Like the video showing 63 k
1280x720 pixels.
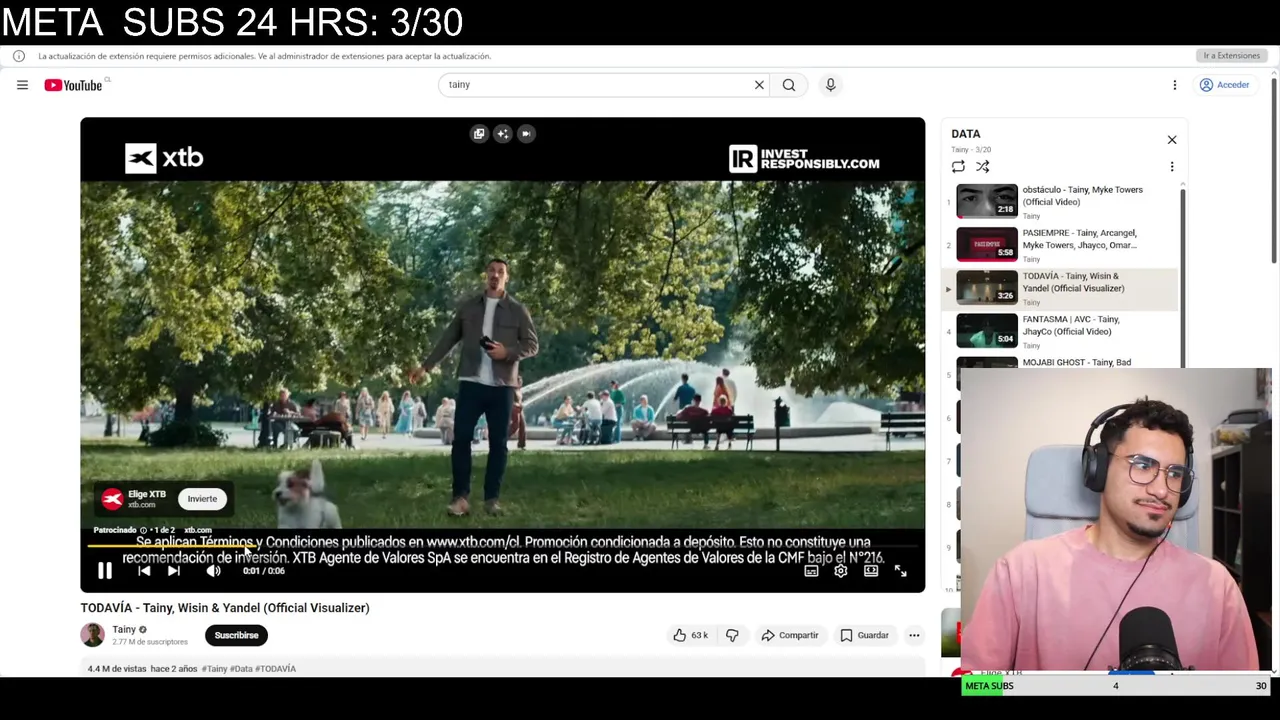click(x=690, y=635)
